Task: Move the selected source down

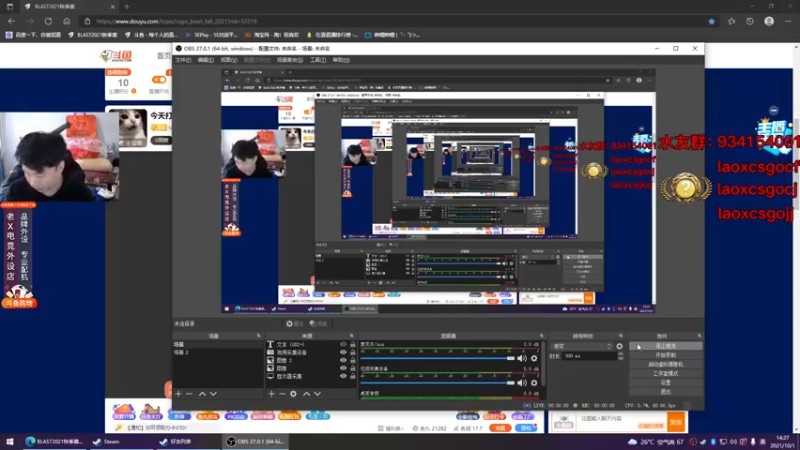Action: tap(317, 394)
